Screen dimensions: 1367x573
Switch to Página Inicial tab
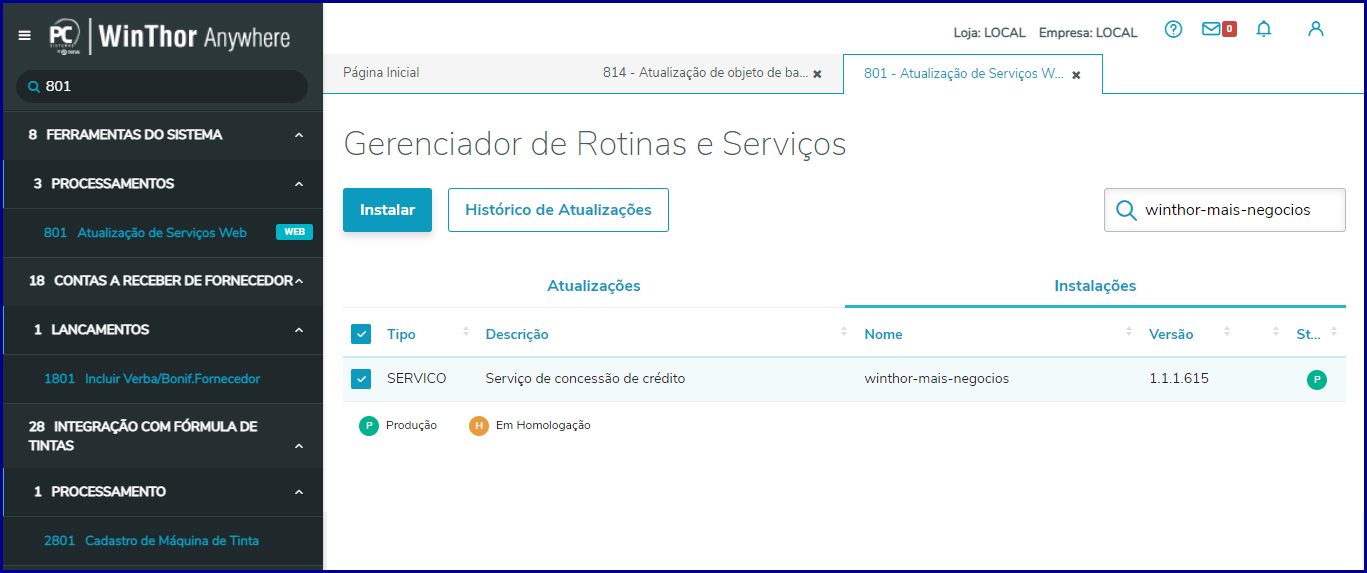coord(381,73)
